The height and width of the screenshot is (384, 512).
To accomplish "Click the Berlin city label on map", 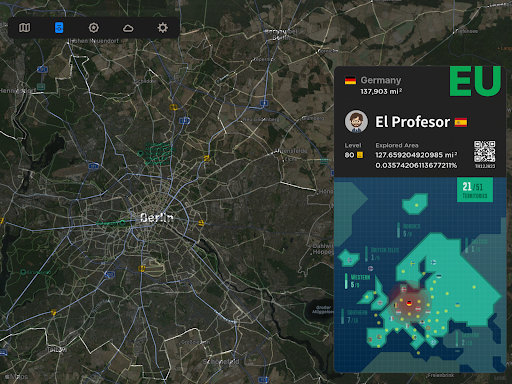I will 157,218.
